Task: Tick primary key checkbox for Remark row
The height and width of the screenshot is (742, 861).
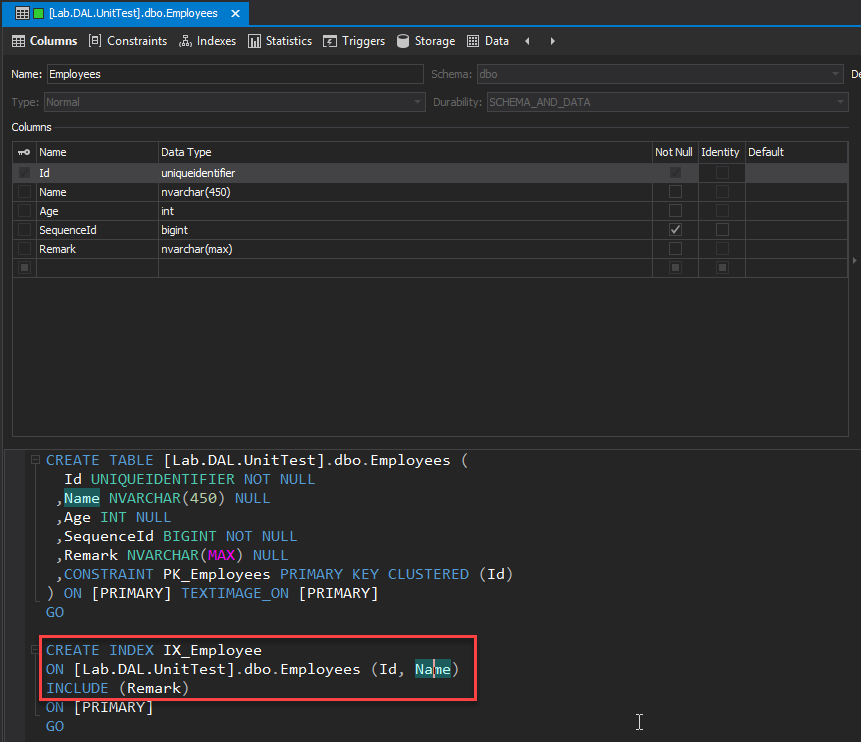Action: pyautogui.click(x=24, y=249)
